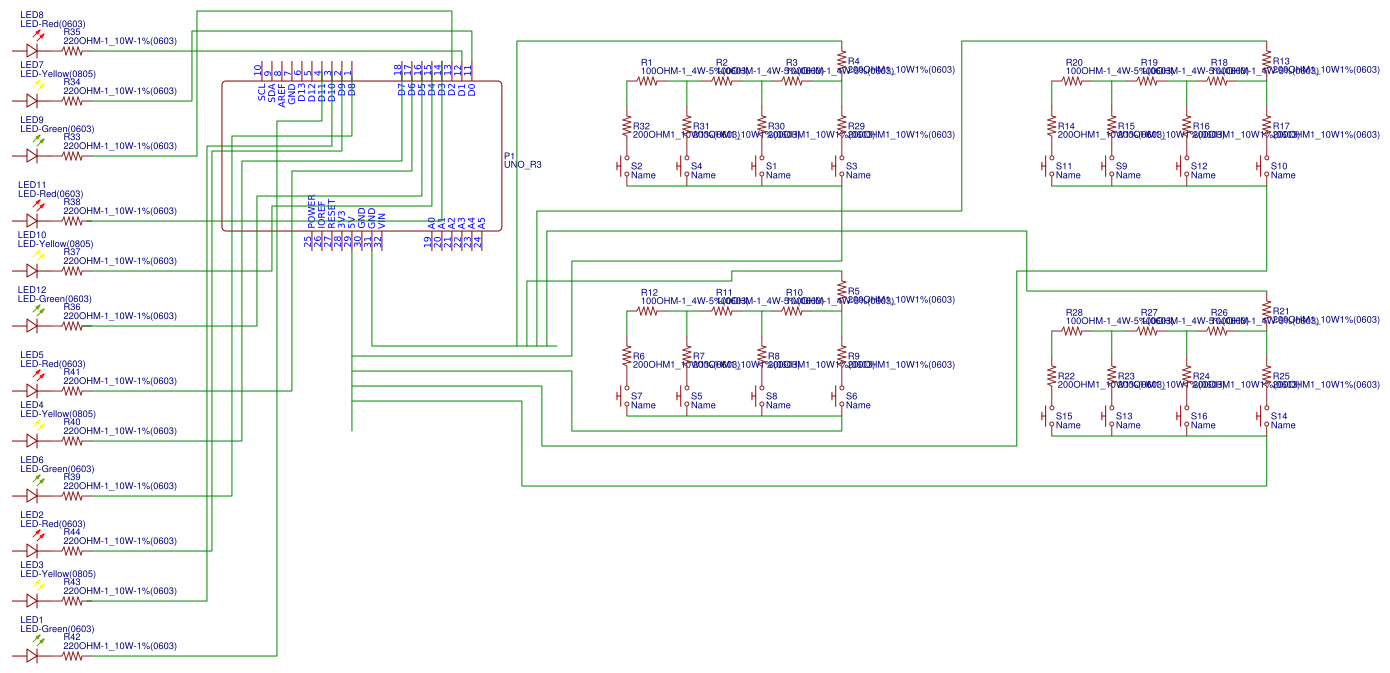The image size is (1390, 673).
Task: Select resistor symbol R38
Action: (x=72, y=220)
